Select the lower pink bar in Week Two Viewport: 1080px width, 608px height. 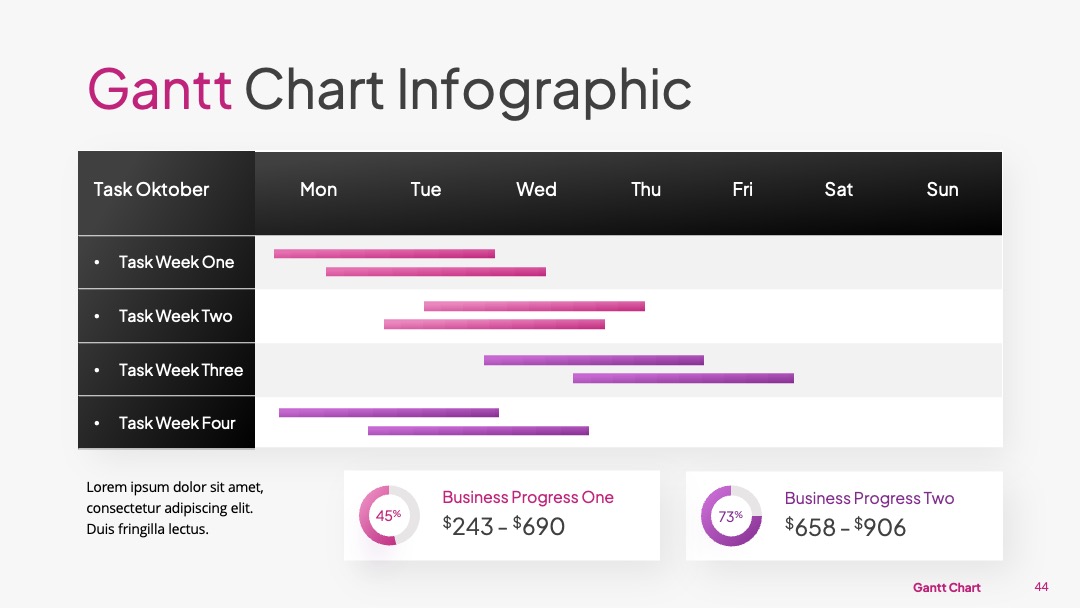(494, 324)
